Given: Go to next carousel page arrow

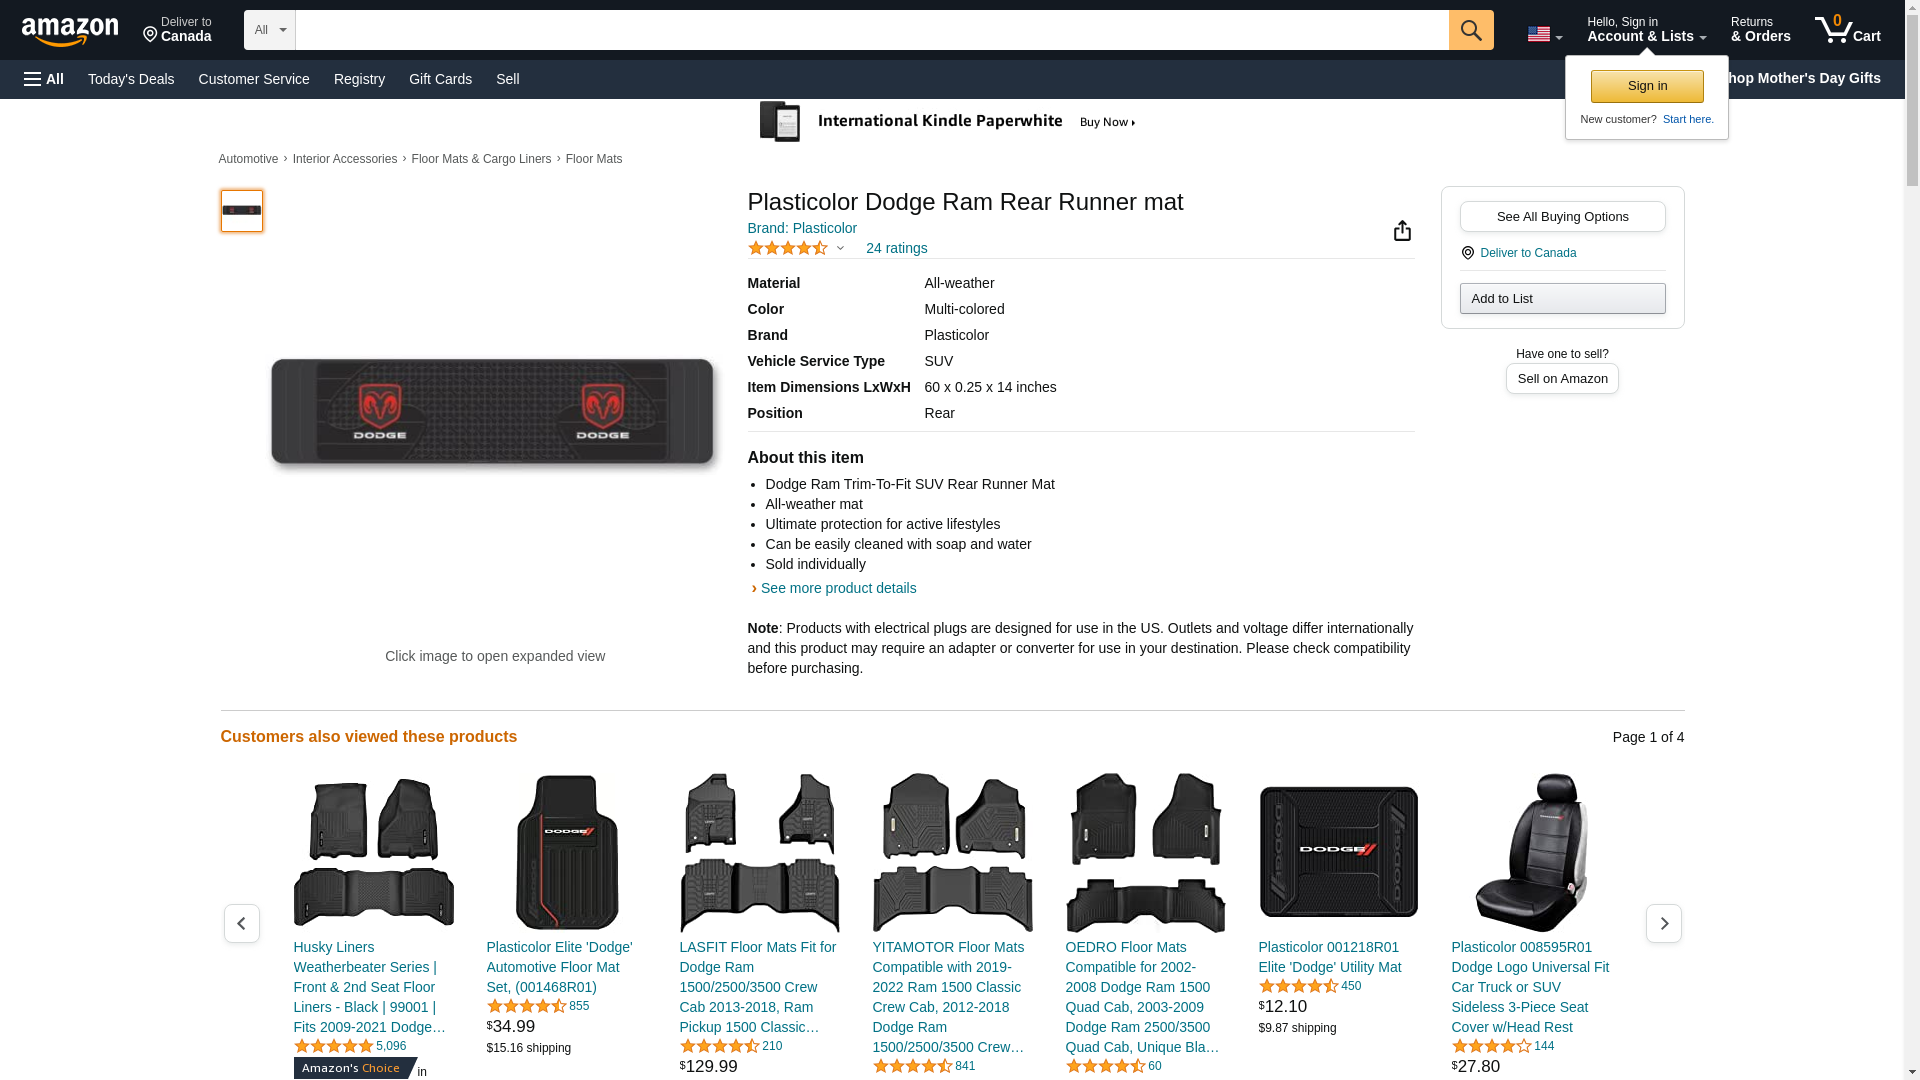Looking at the screenshot, I should pos(1663,923).
